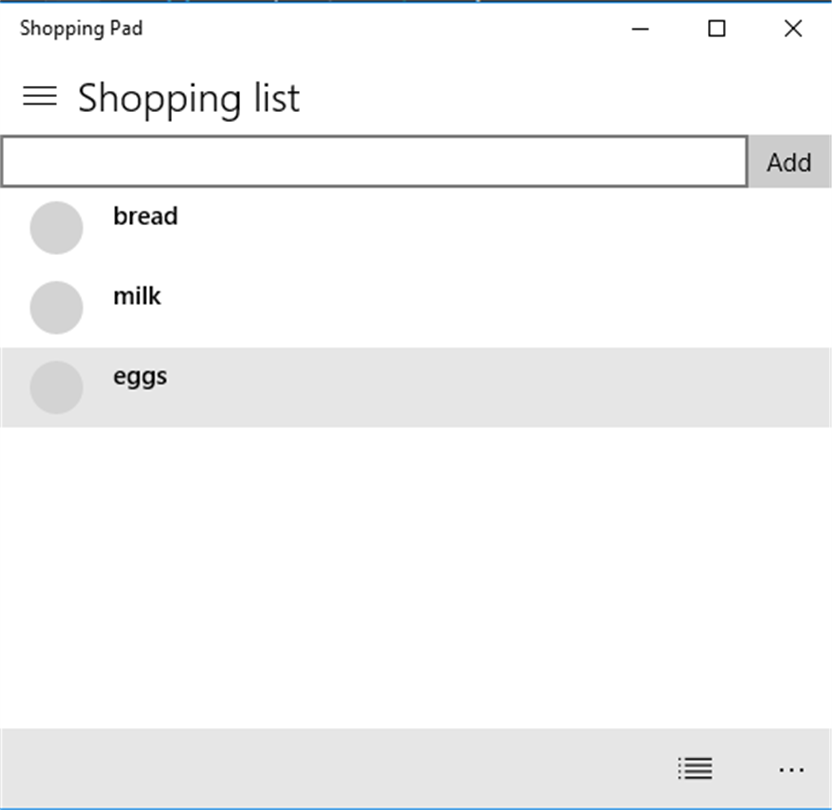Click the Shopping list page heading
This screenshot has width=832, height=810.
[189, 98]
